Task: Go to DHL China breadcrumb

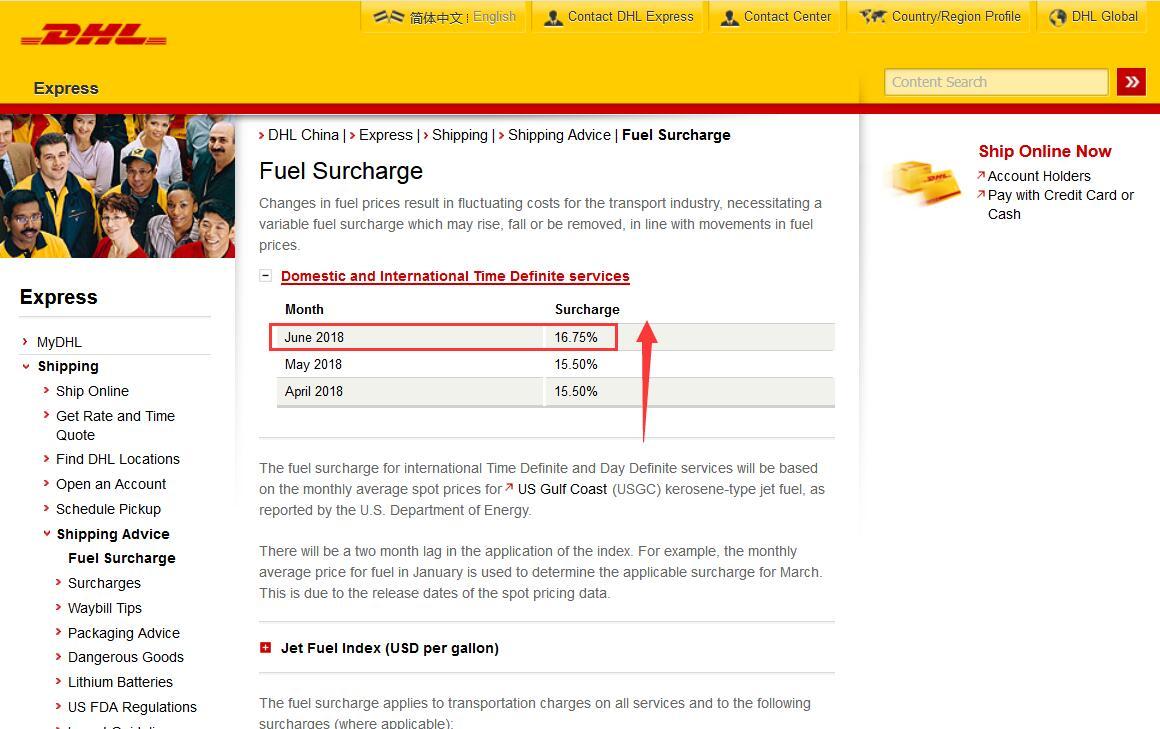Action: [x=303, y=135]
